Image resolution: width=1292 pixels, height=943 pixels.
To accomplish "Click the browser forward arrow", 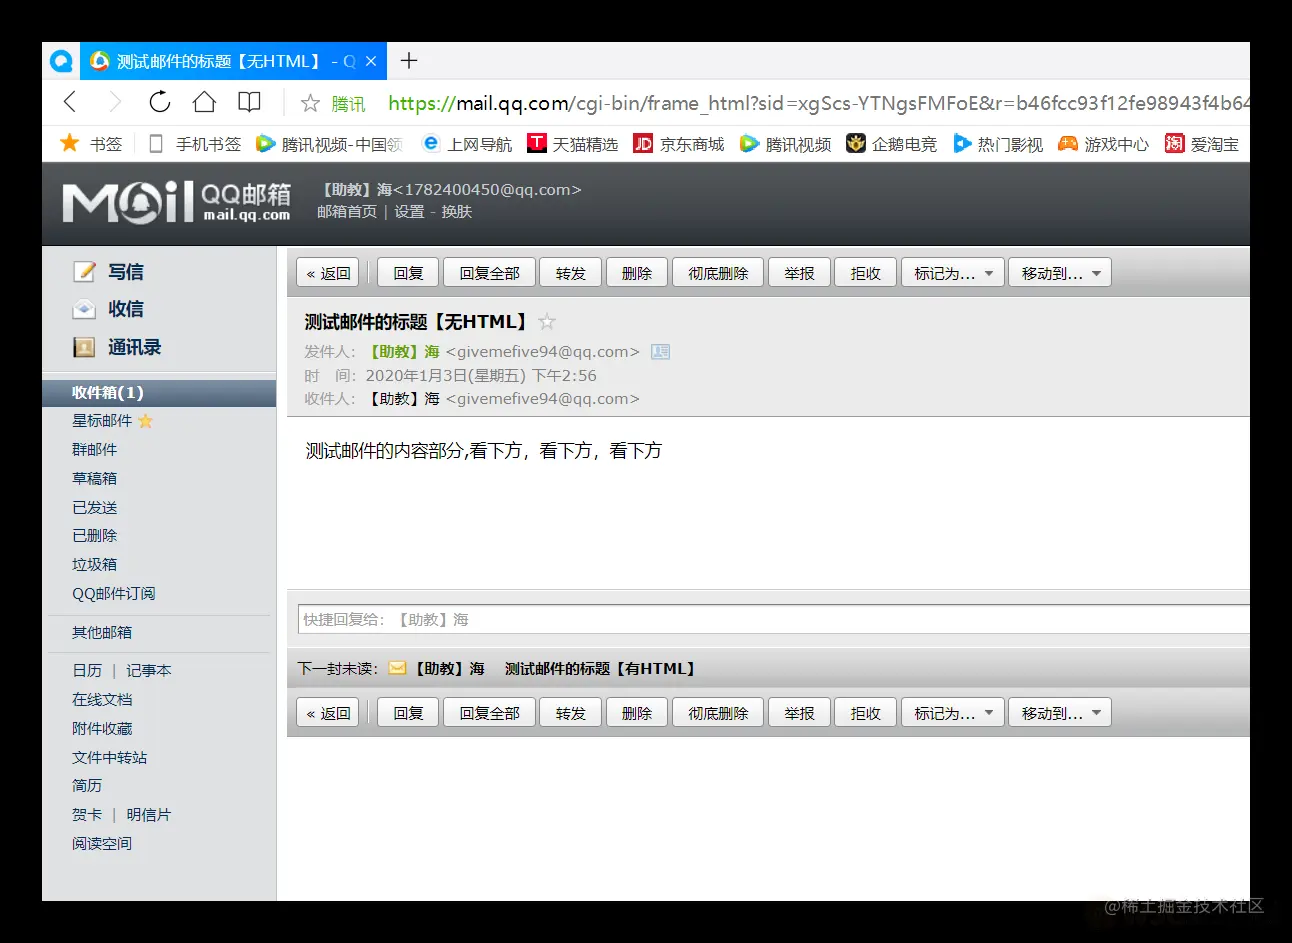I will pyautogui.click(x=115, y=102).
